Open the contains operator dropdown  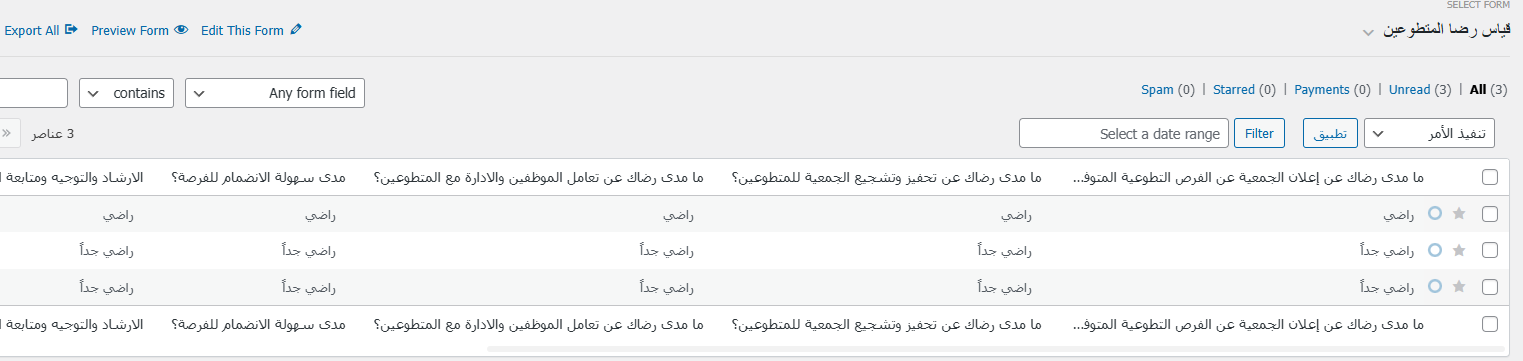(x=127, y=93)
